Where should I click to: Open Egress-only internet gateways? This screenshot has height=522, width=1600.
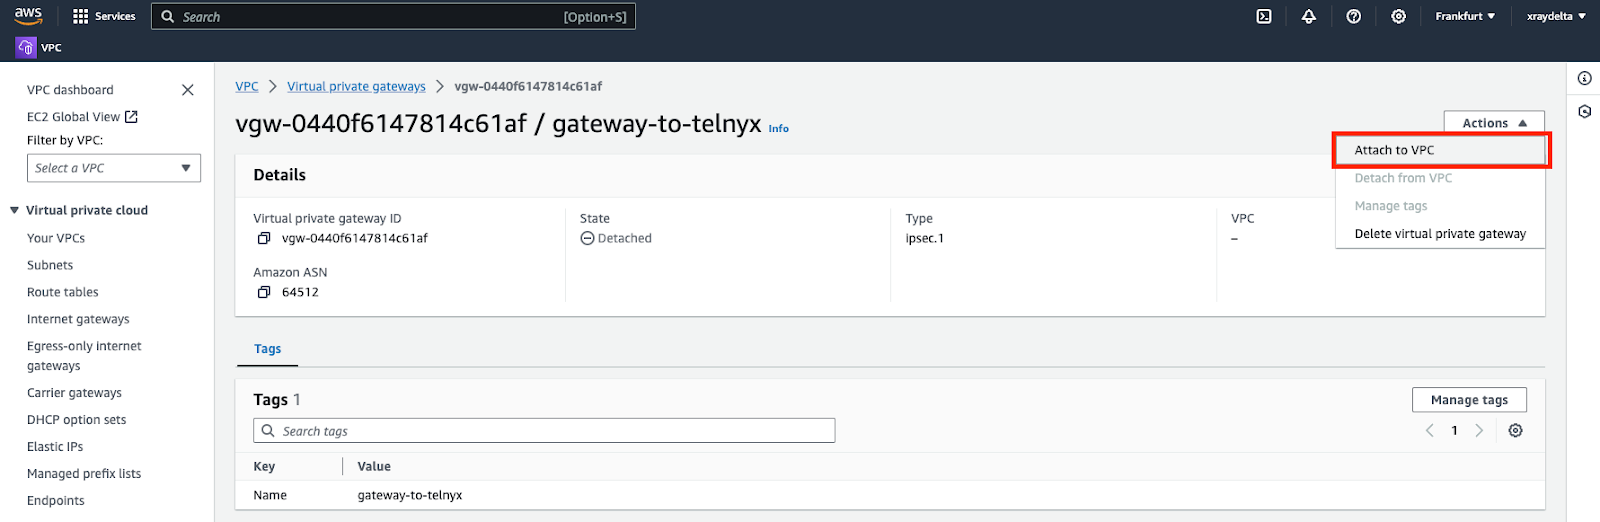point(84,356)
